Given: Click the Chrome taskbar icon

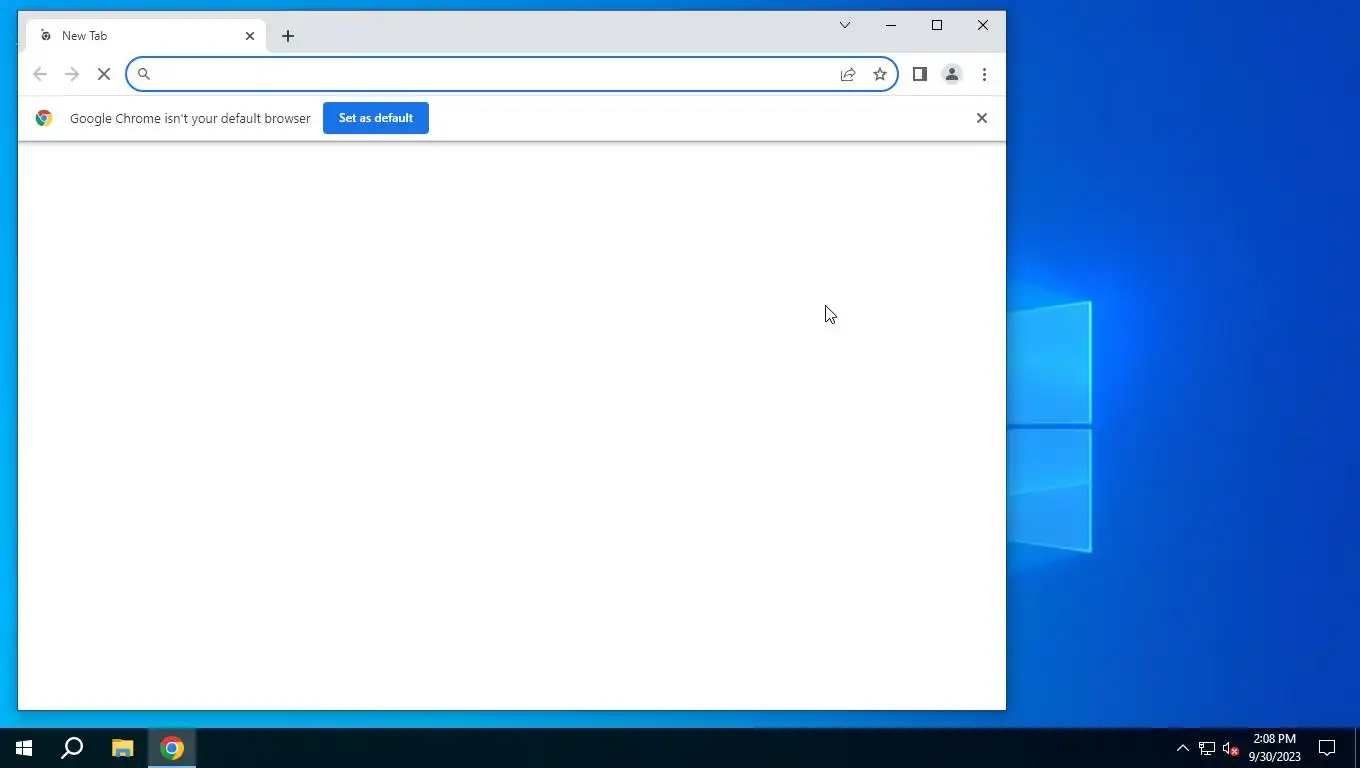Looking at the screenshot, I should [x=172, y=748].
